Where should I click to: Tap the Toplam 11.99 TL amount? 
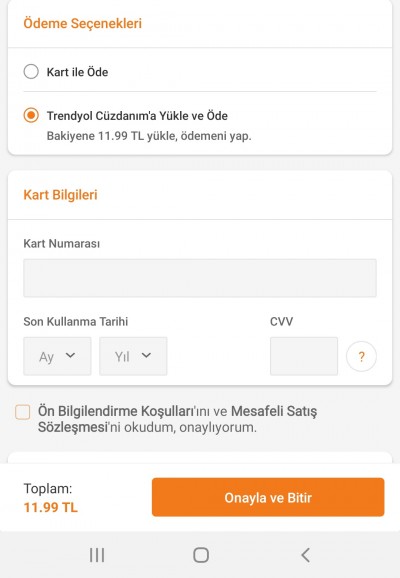click(51, 507)
